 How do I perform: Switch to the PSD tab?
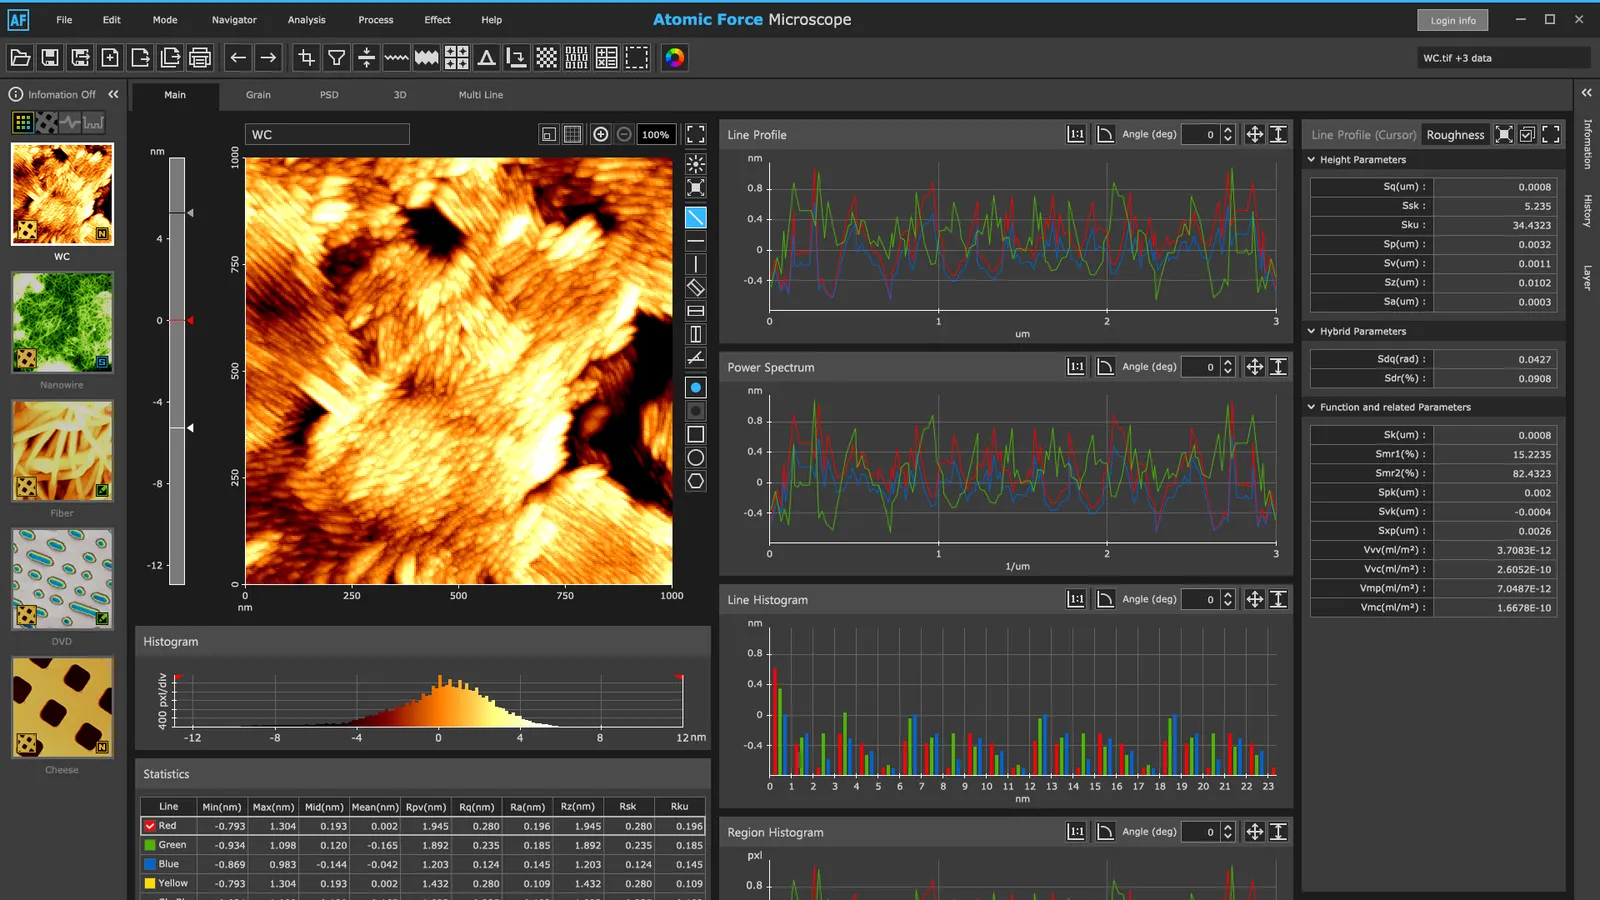point(329,95)
